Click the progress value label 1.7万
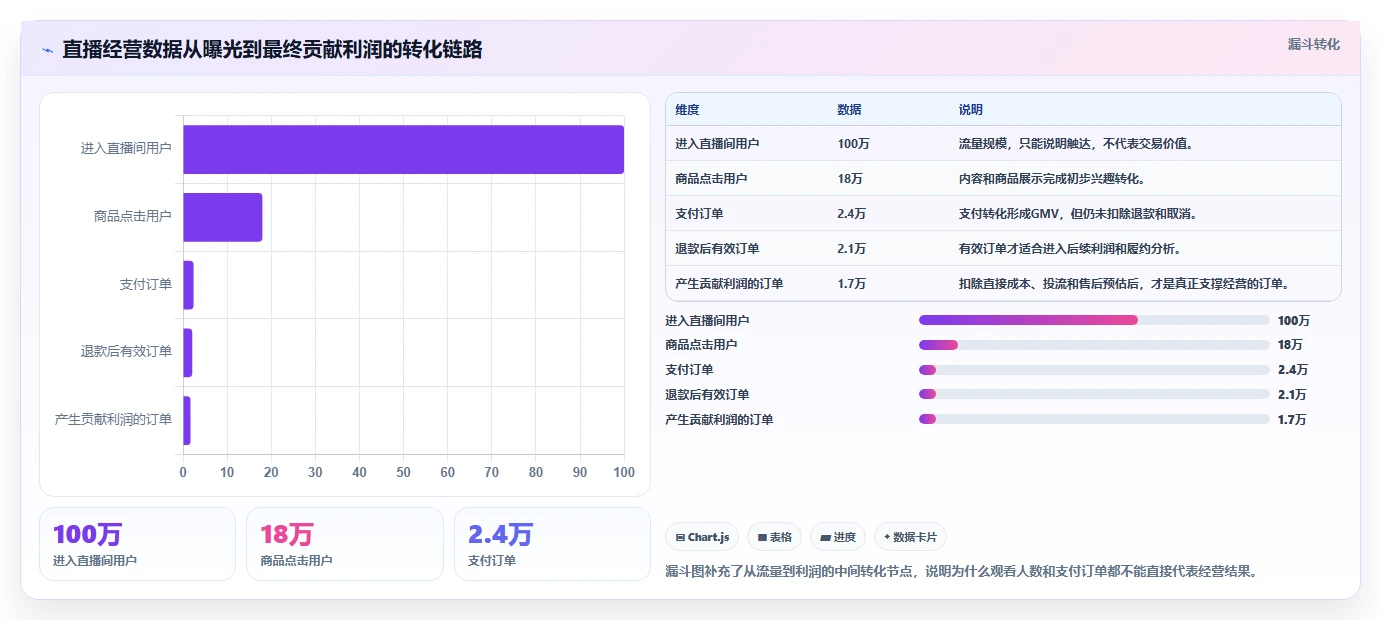This screenshot has height=620, width=1381. click(1292, 420)
